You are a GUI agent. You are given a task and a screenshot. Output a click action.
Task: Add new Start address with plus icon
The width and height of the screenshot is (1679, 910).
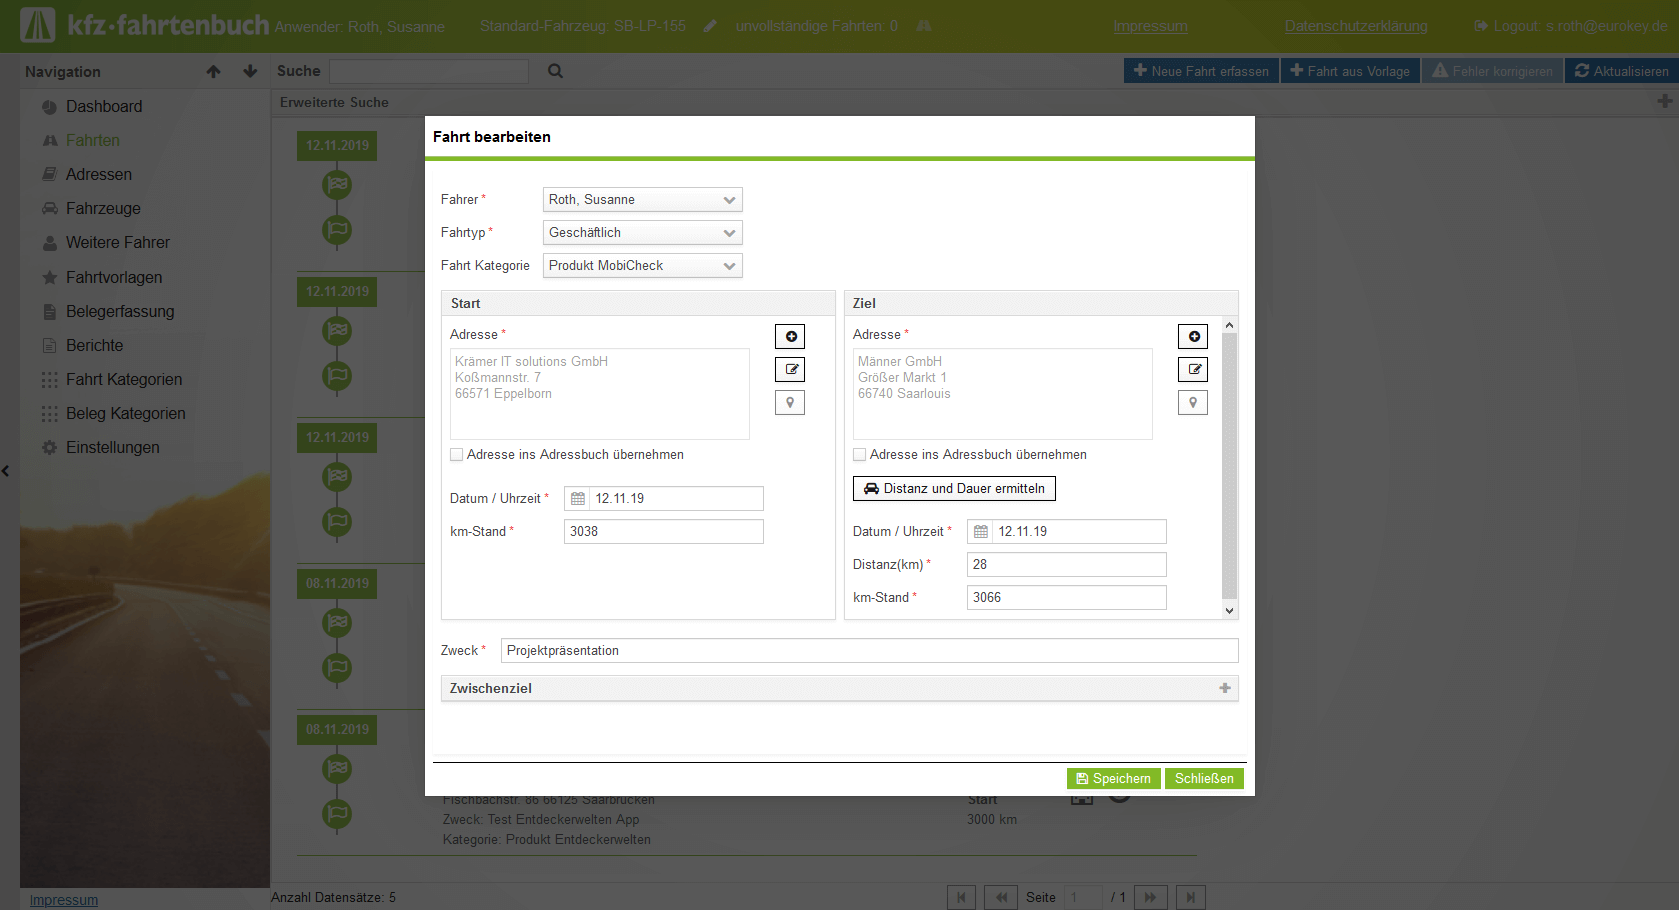tap(790, 336)
